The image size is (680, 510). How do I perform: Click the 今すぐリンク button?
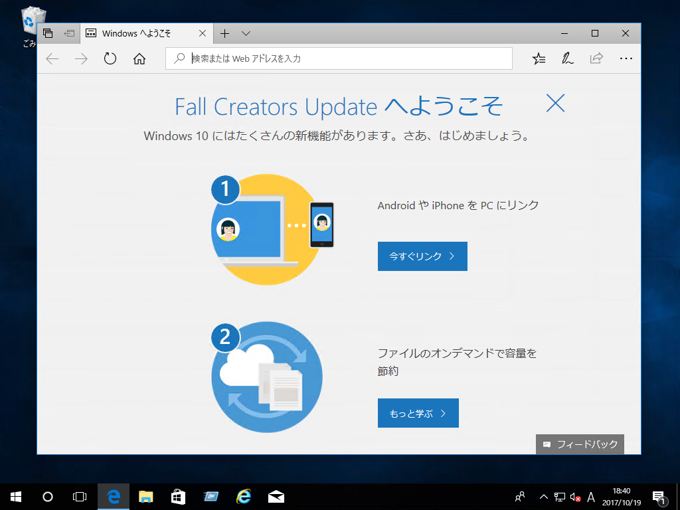click(x=422, y=256)
